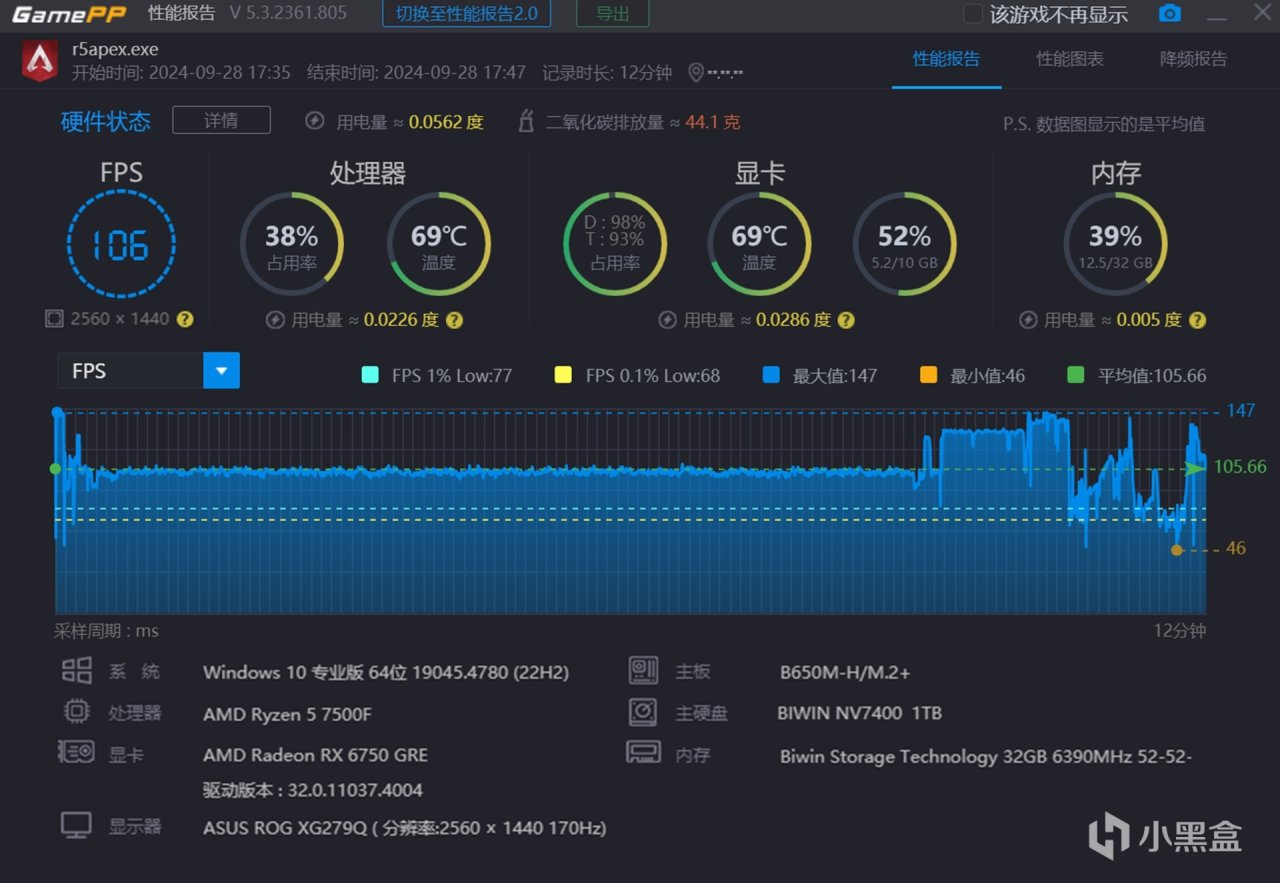The image size is (1280, 883).
Task: Click the lightning icon beside processor power usage
Action: pos(275,320)
